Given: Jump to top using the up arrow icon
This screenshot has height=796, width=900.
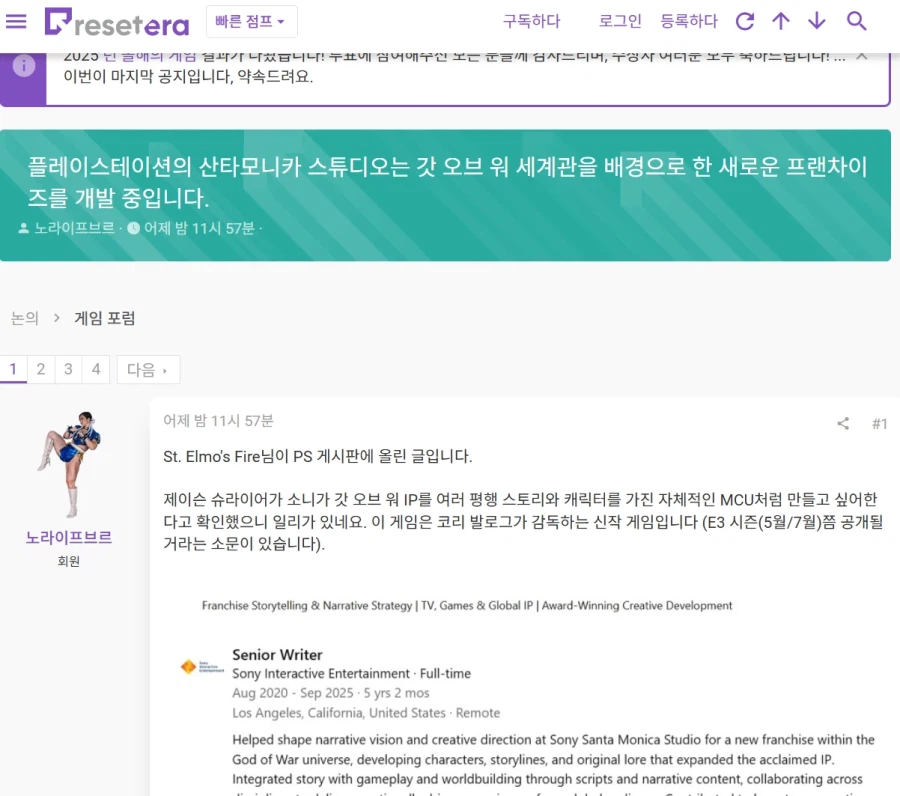Looking at the screenshot, I should [781, 20].
